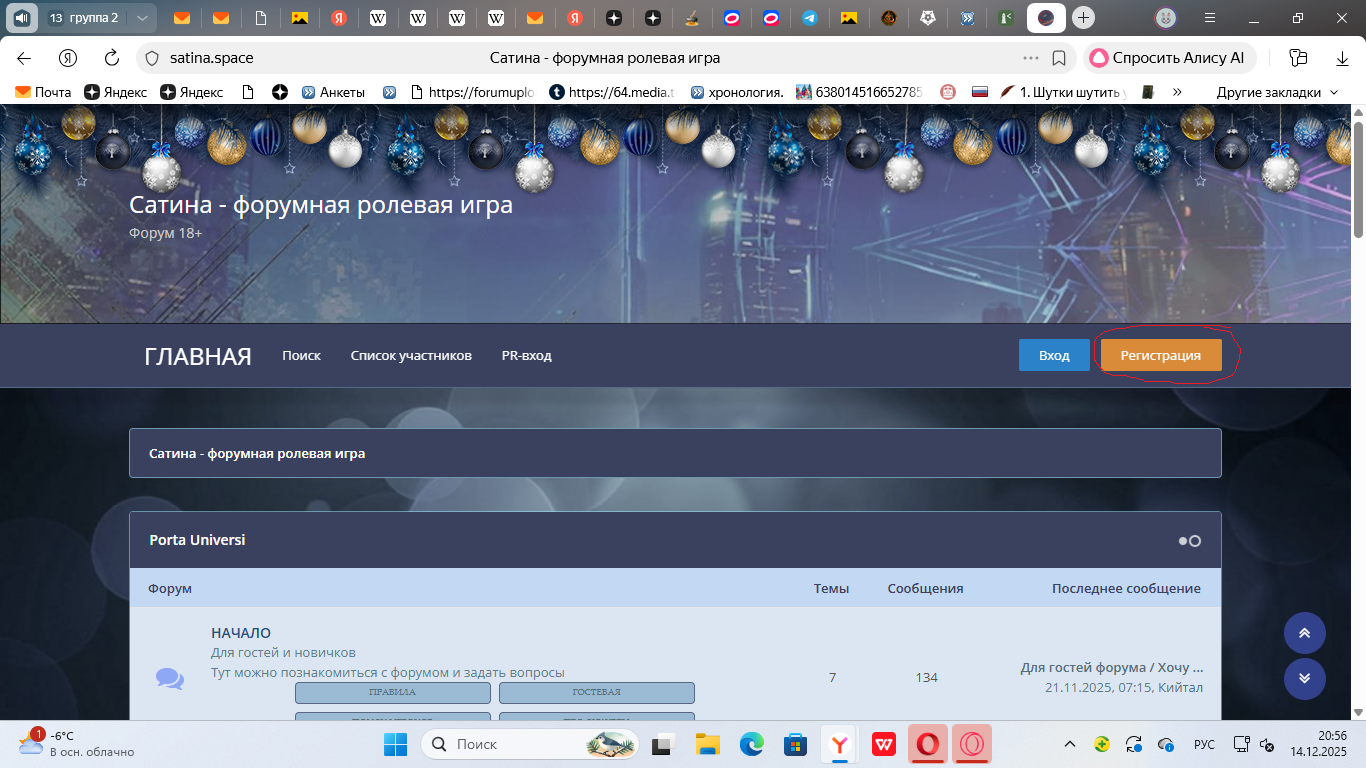This screenshot has width=1366, height=768.
Task: Open the 'Поиск' item in forum navigation
Action: pos(301,356)
